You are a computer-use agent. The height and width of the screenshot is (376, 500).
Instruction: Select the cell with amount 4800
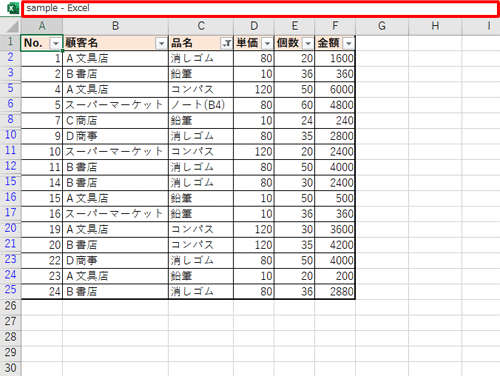(335, 105)
